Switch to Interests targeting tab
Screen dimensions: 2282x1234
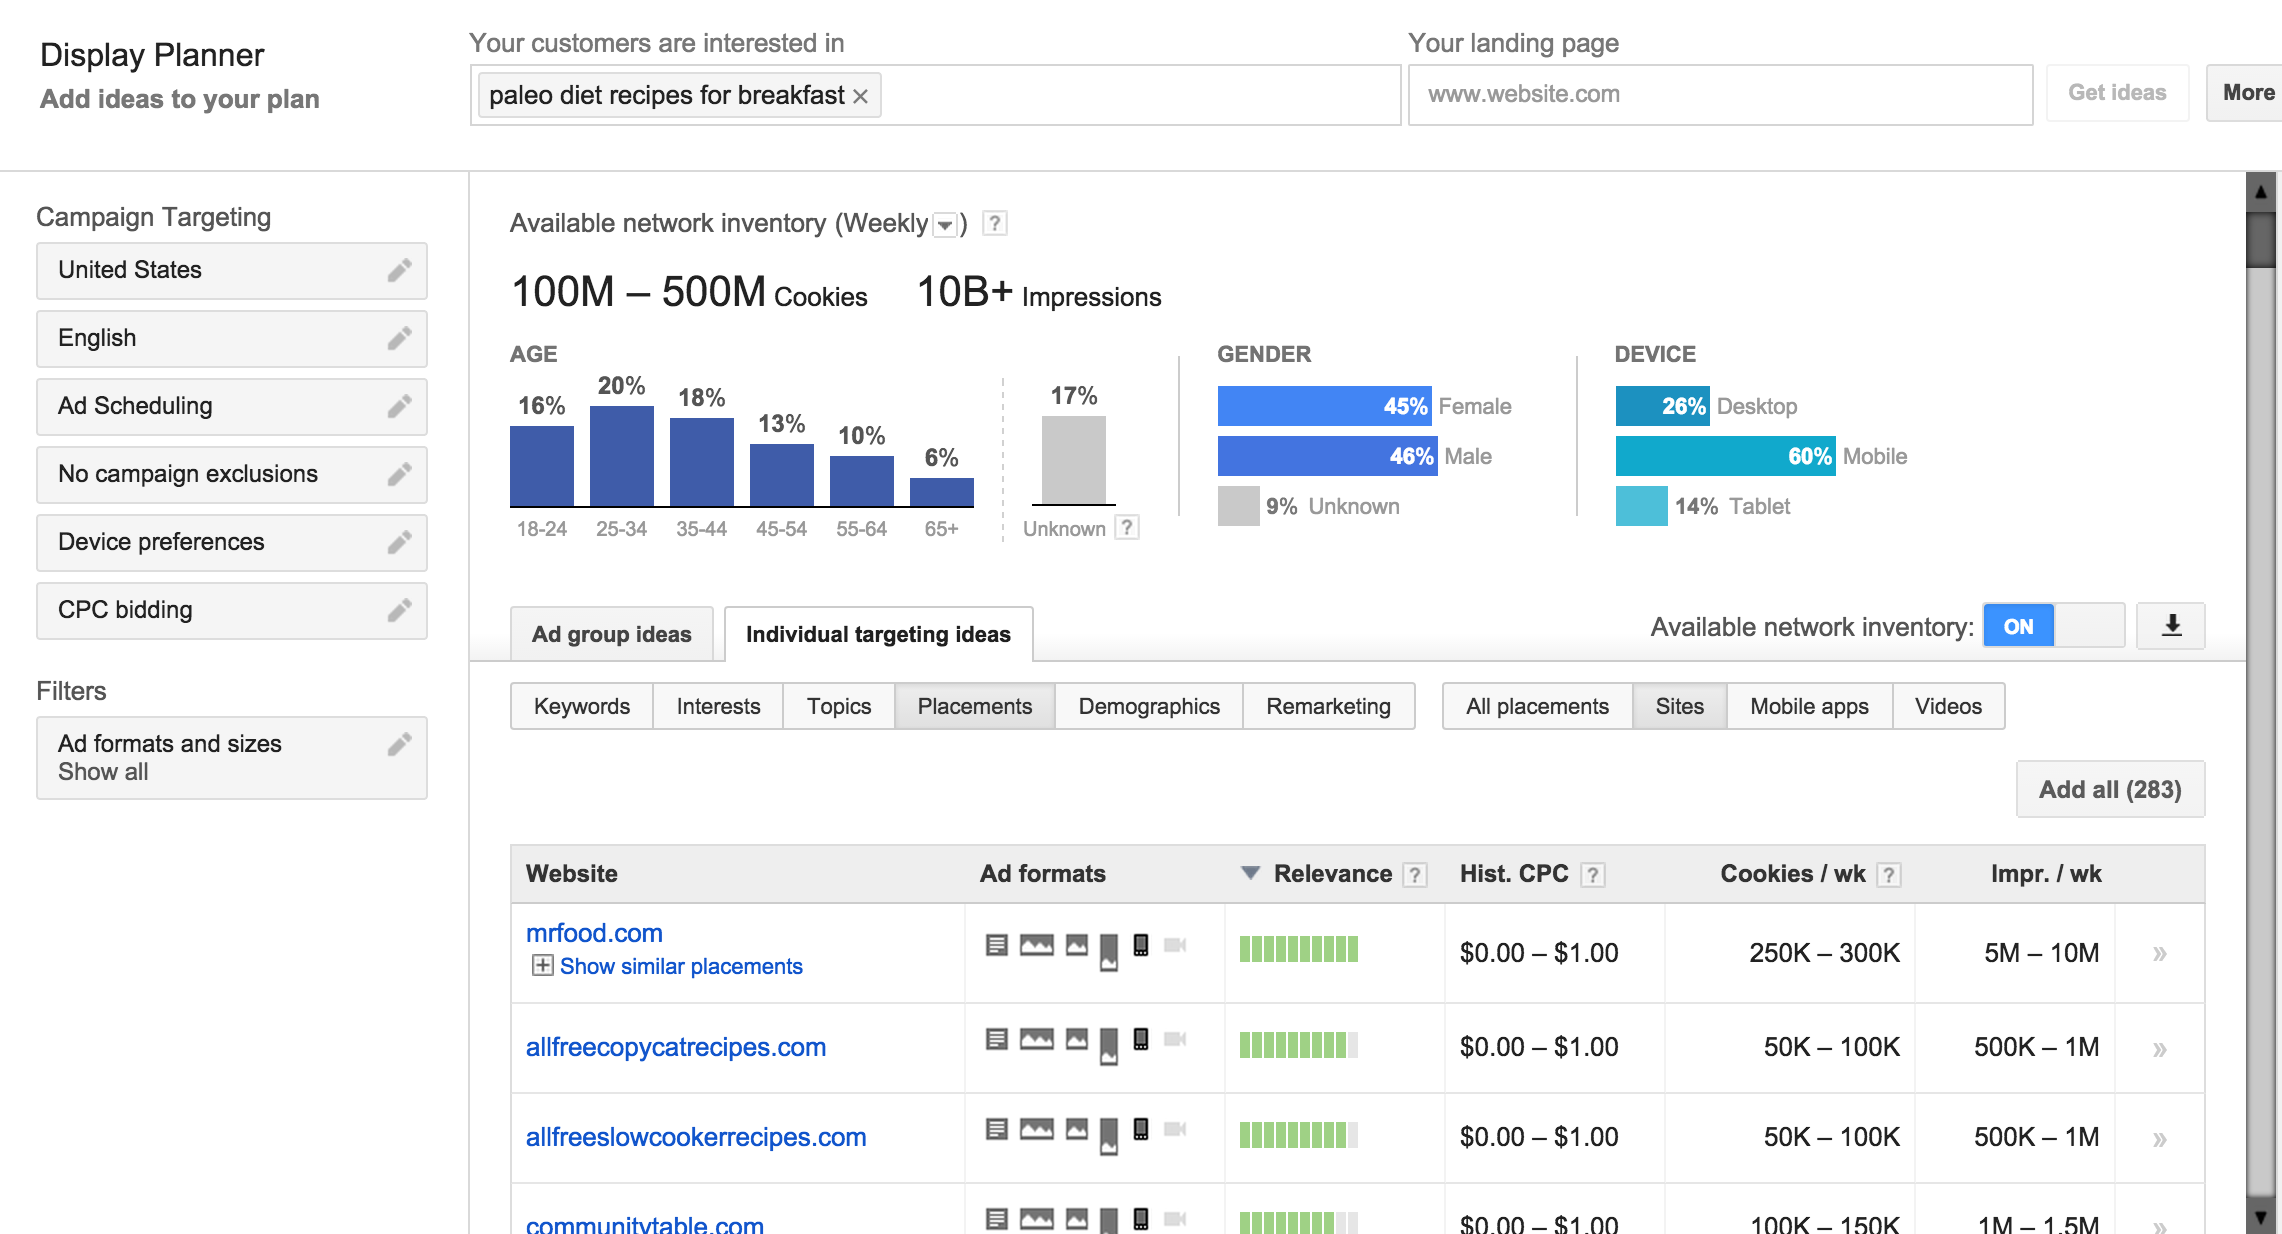point(718,706)
